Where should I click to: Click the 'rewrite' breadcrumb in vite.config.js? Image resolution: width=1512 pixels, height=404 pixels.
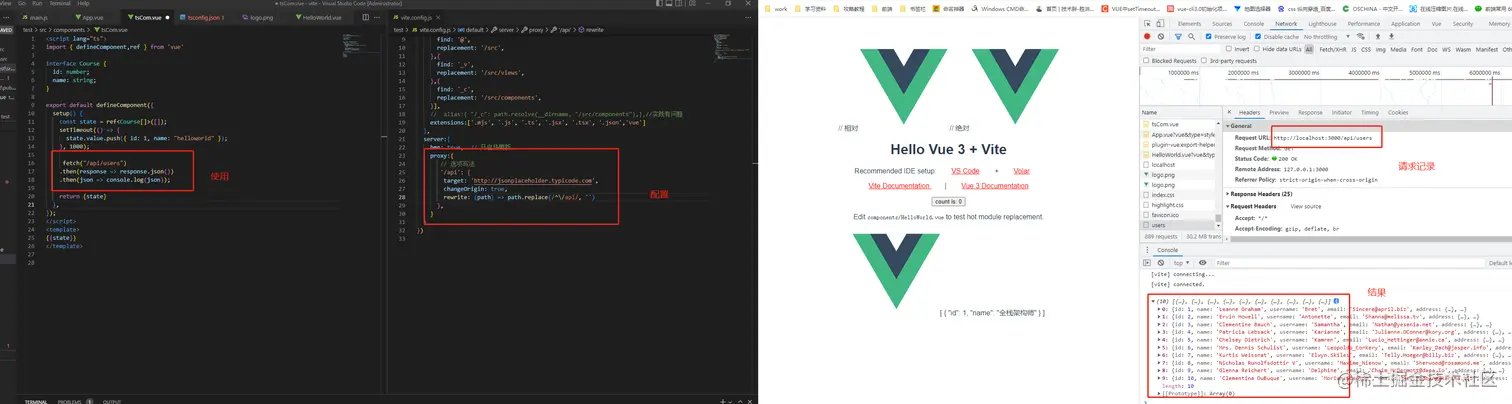pos(592,30)
